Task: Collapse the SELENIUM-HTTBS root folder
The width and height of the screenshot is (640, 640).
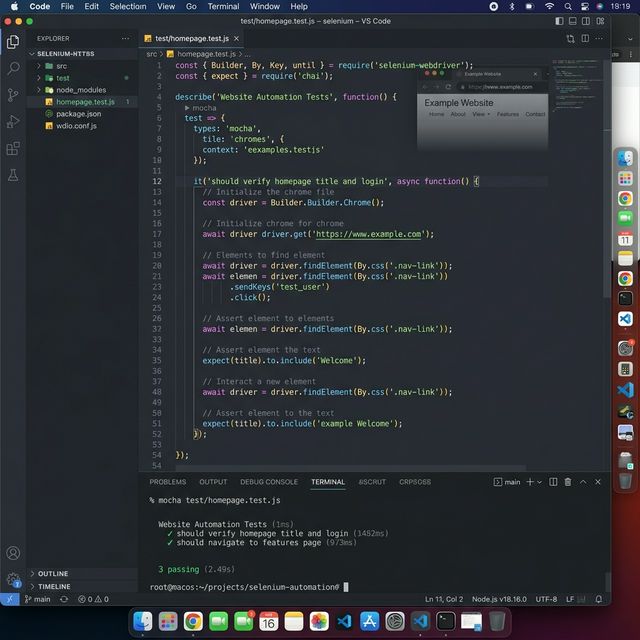Action: click(x=32, y=53)
